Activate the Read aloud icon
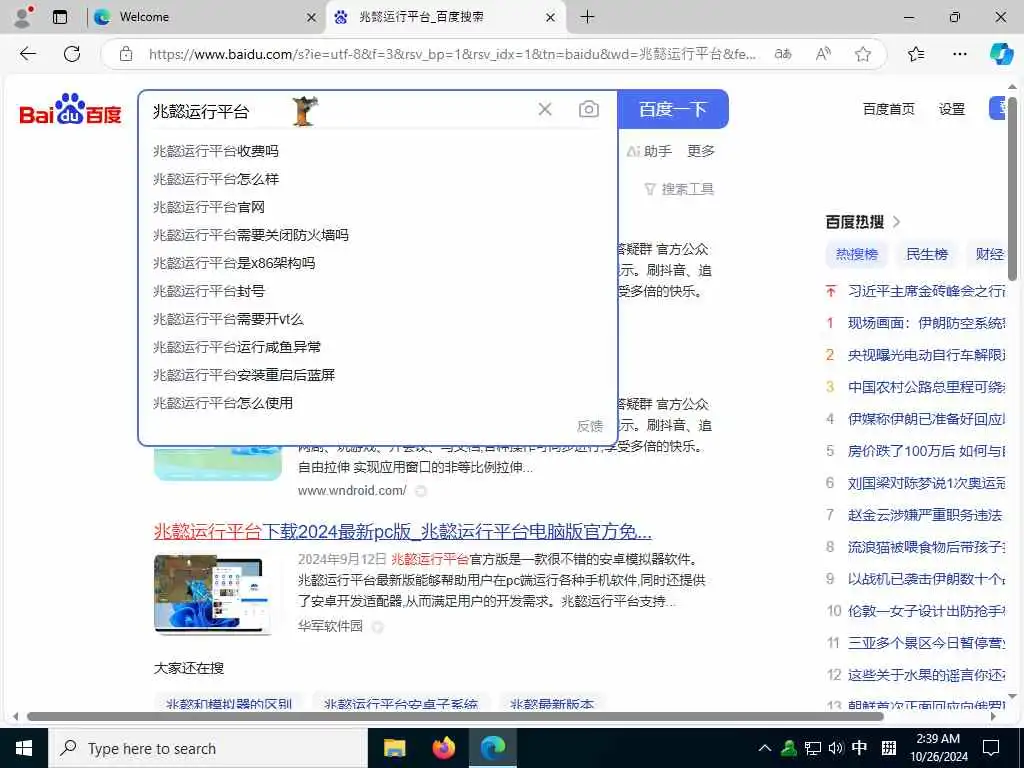Screen dimensions: 1024x768 pos(823,54)
